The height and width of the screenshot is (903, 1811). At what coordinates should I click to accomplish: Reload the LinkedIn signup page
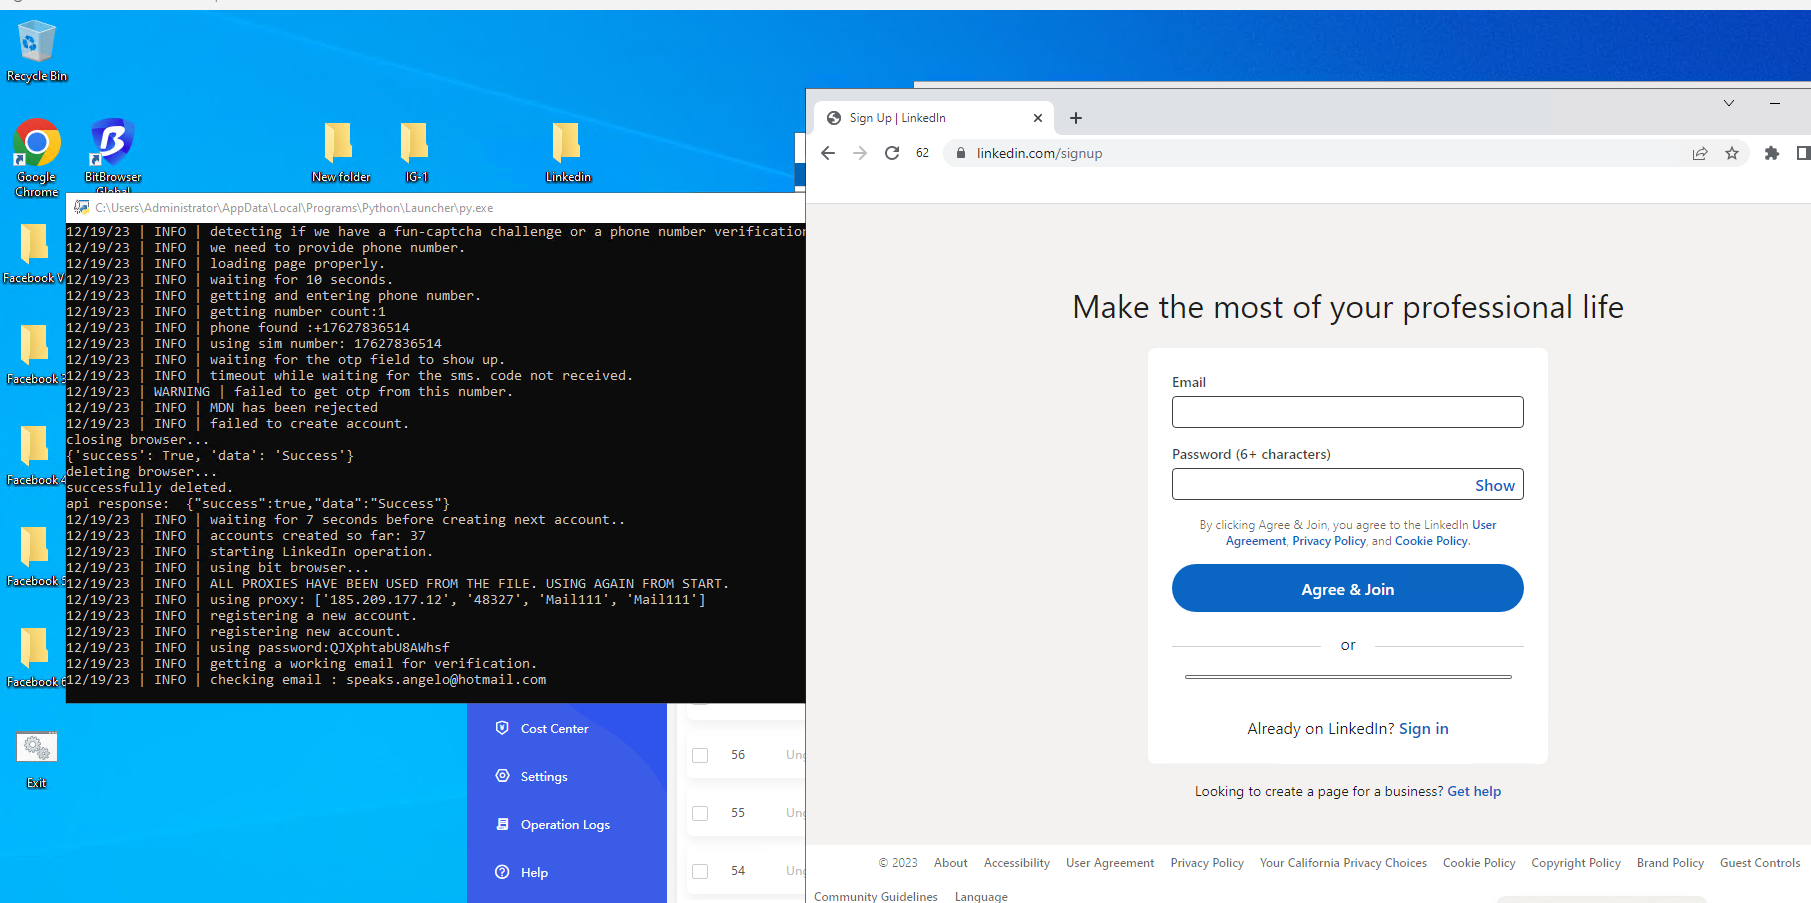point(892,153)
